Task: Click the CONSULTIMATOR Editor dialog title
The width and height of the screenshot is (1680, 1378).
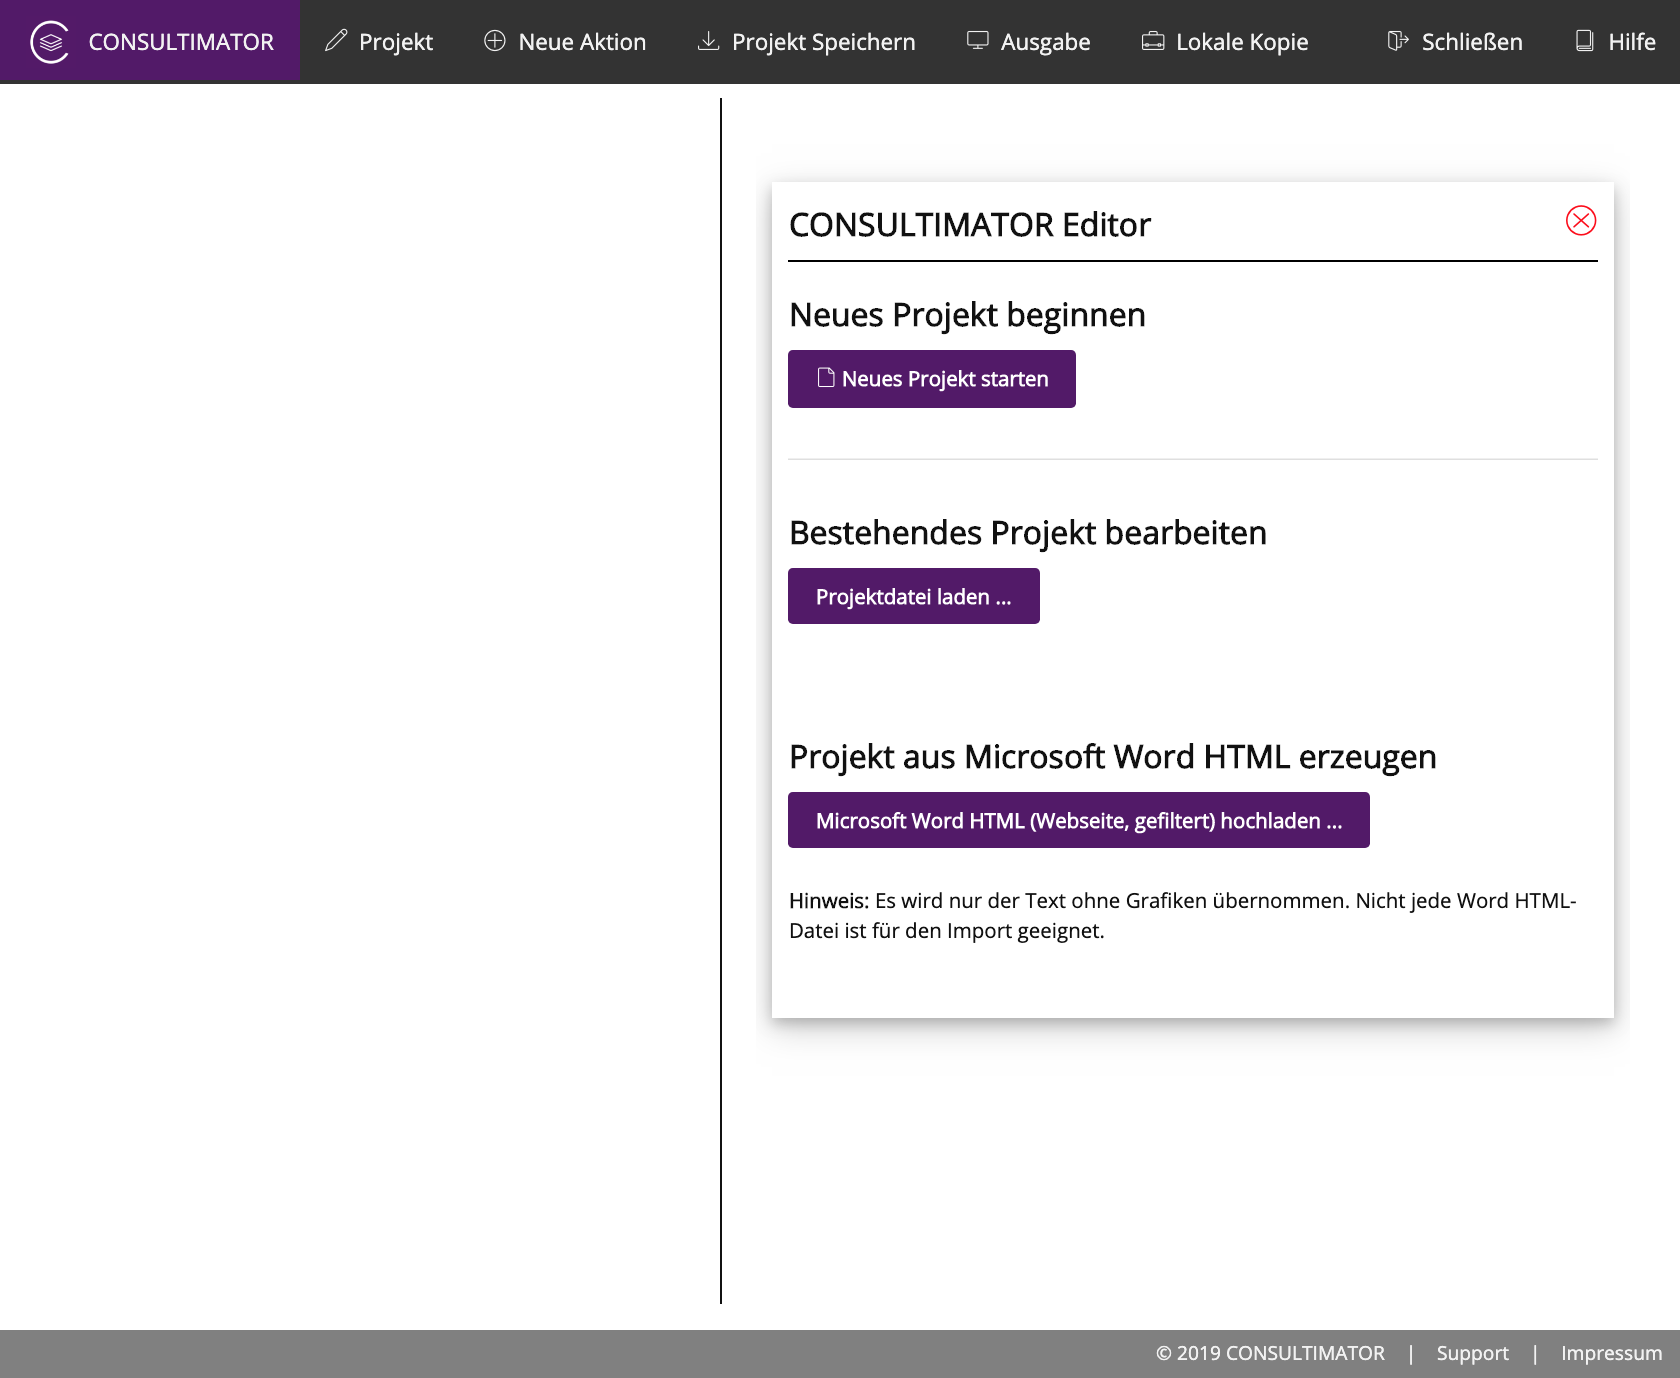Action: pyautogui.click(x=970, y=225)
